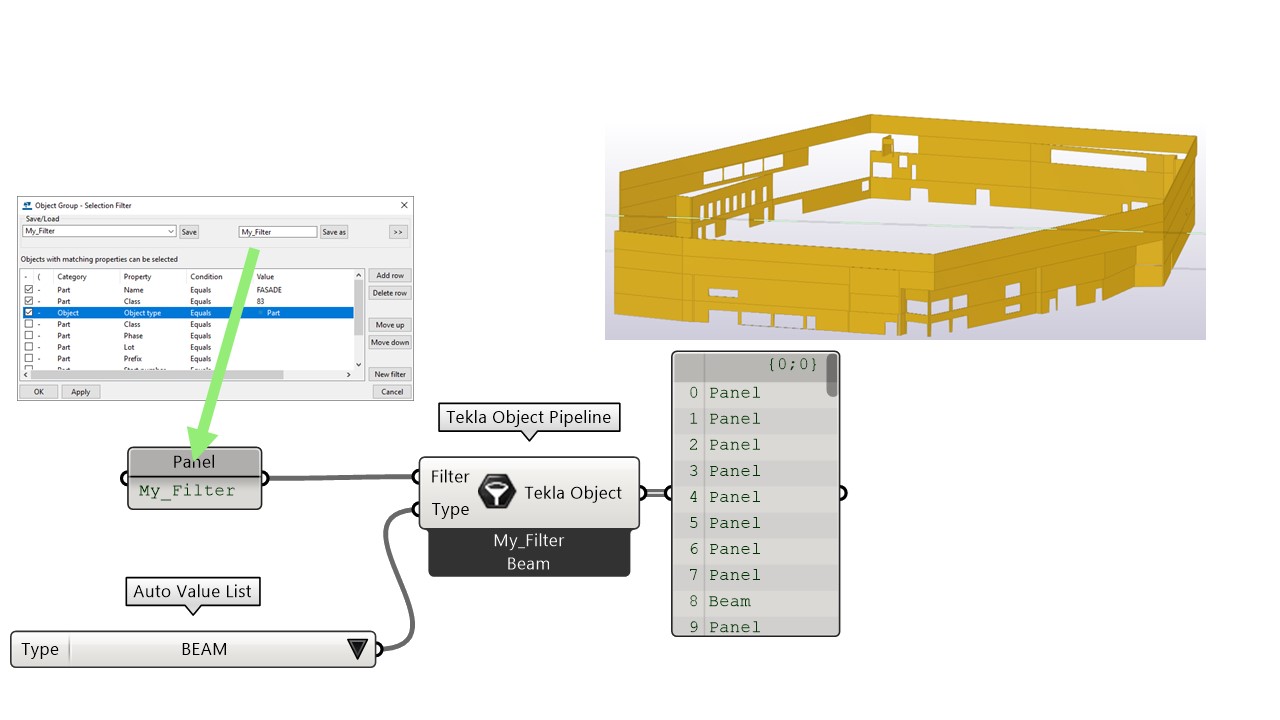Click the Filter input on Tekla Object component
The image size is (1280, 720).
coord(450,477)
